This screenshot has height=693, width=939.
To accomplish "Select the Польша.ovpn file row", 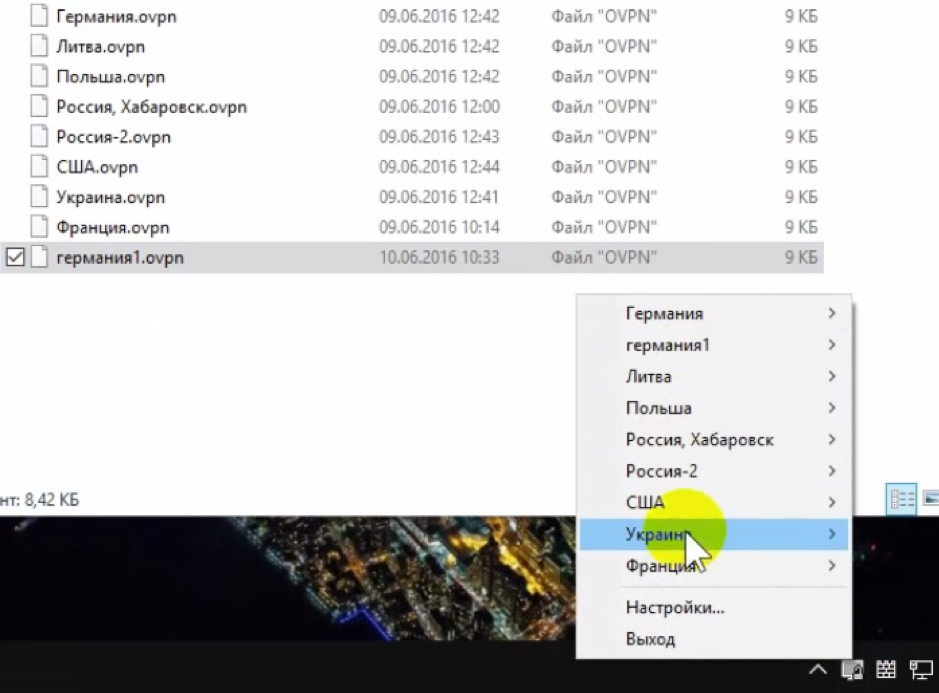I will 110,77.
